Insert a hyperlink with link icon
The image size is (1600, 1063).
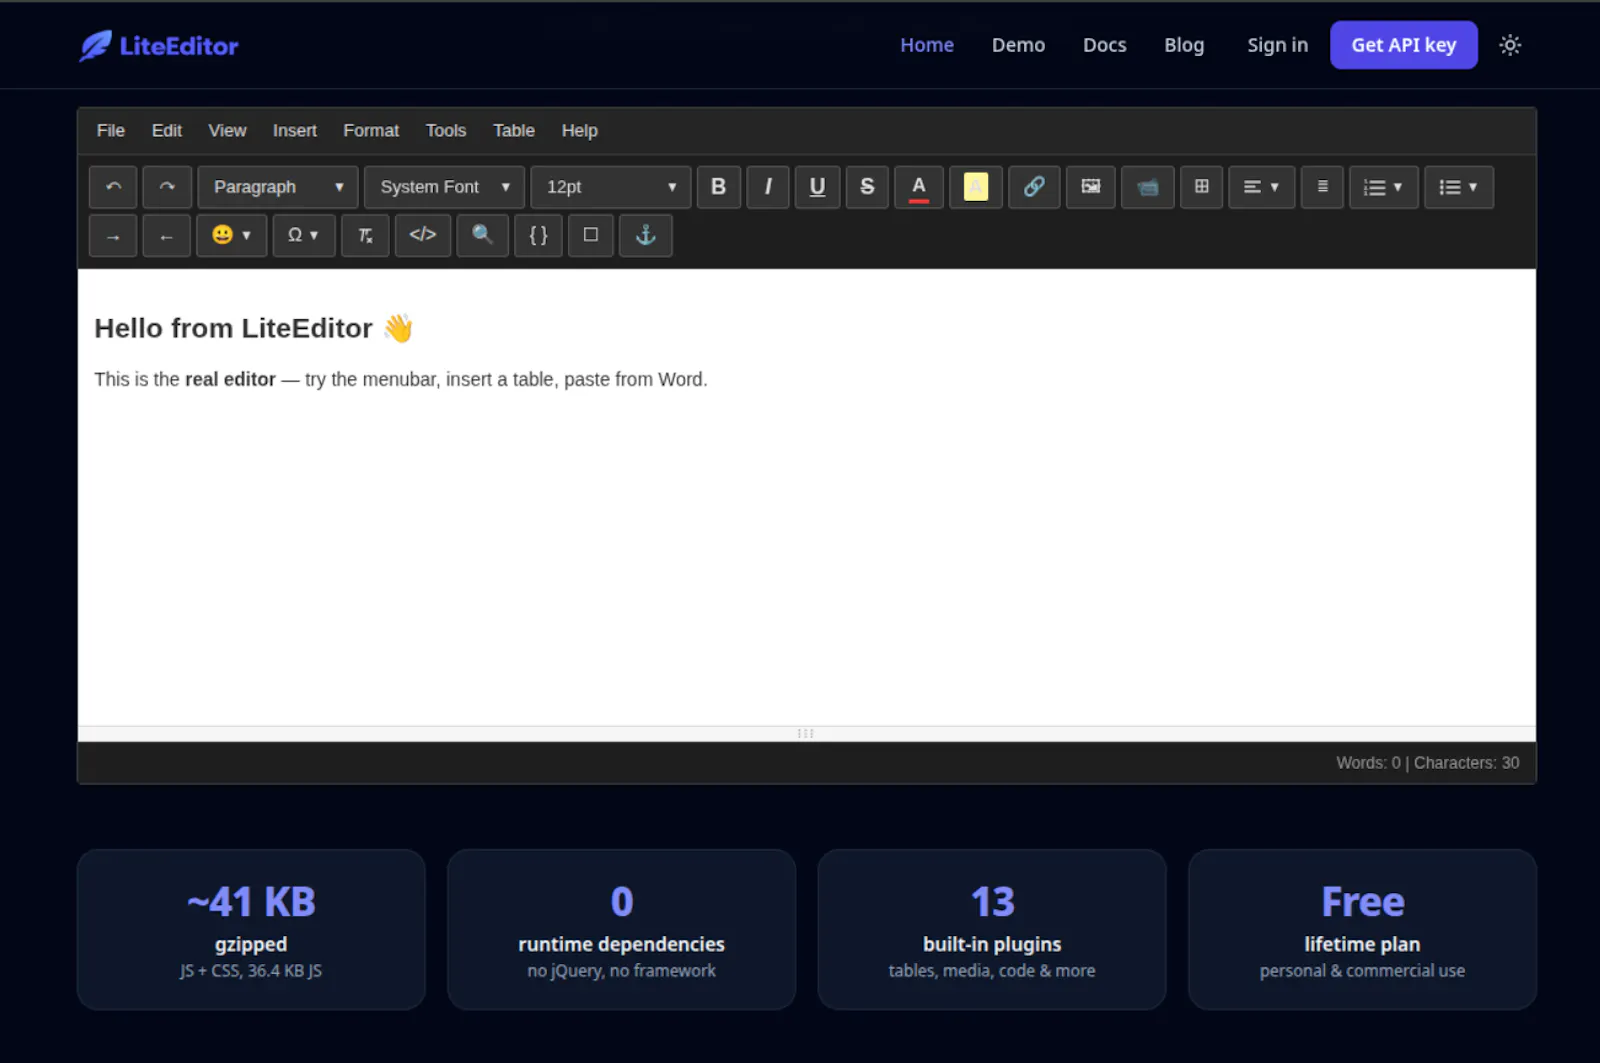(x=1034, y=187)
